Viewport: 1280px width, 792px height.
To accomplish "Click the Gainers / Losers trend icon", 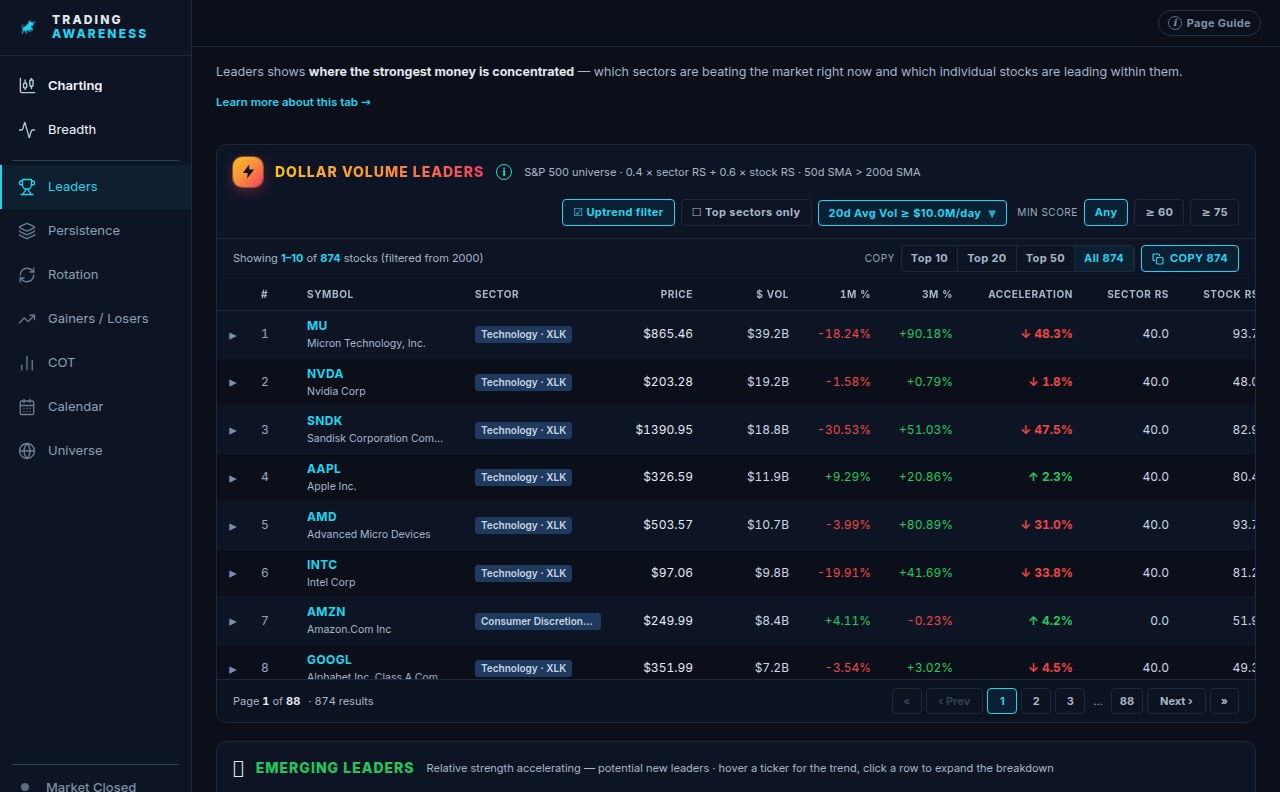I will (x=28, y=319).
